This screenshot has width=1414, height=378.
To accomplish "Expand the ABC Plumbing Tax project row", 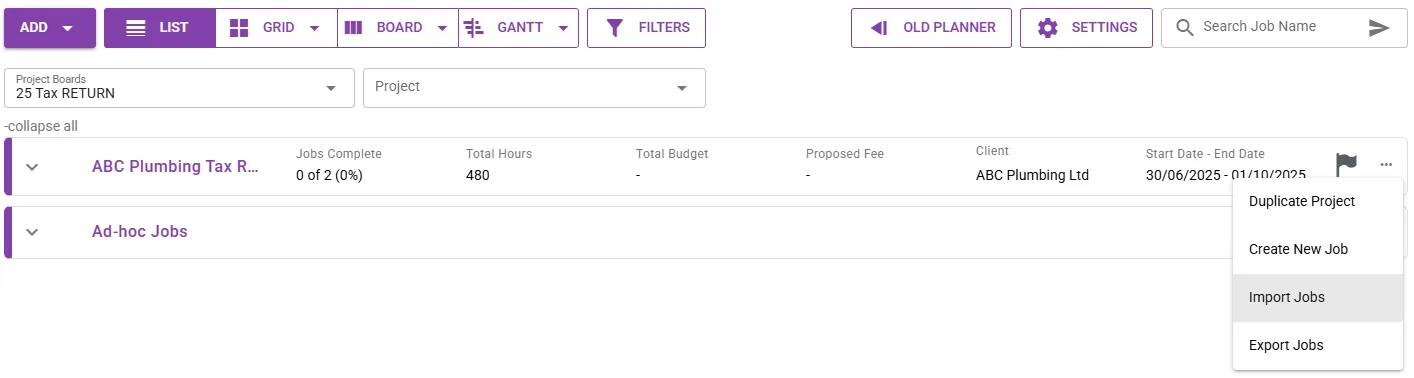I will coord(32,167).
